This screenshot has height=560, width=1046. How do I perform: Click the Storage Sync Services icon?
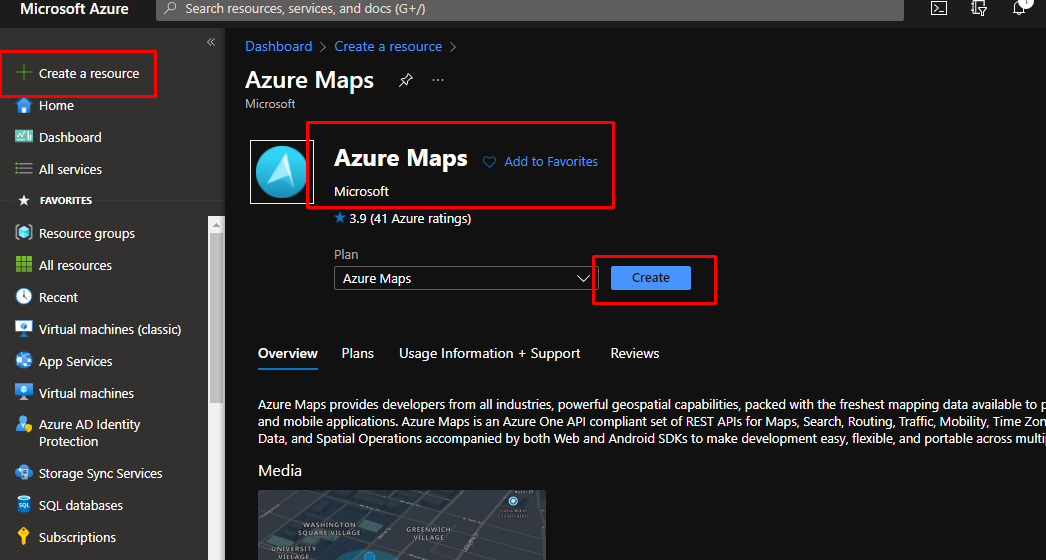click(x=23, y=473)
